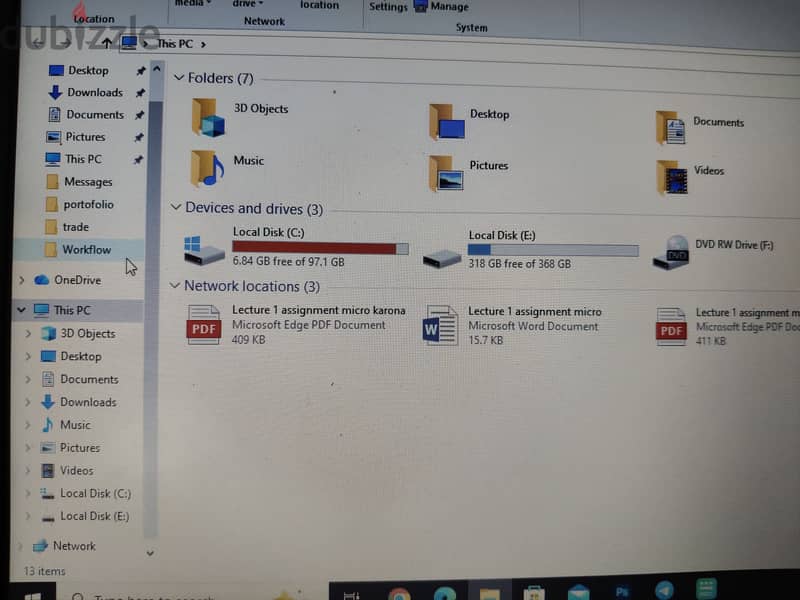
Task: Go to Documents in Quick access
Action: [95, 115]
